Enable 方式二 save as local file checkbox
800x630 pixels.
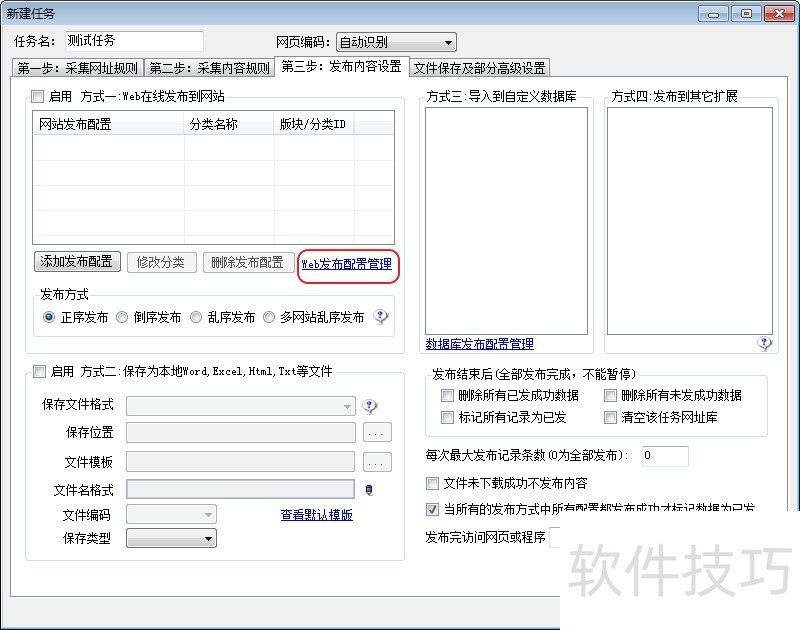[x=39, y=372]
